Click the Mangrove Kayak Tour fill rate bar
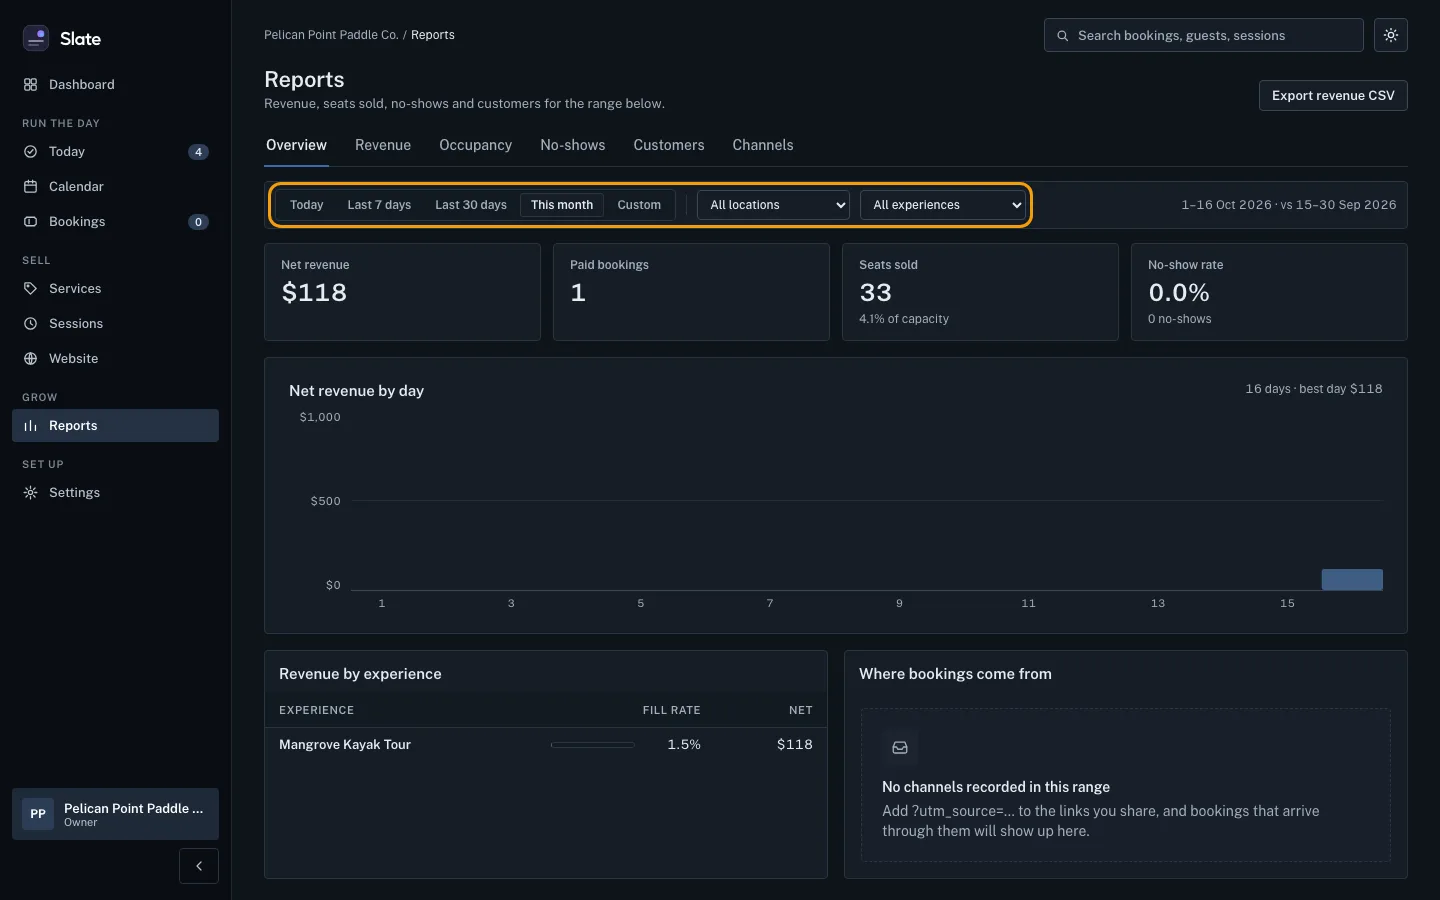Screen dimensions: 1440x900 point(593,745)
